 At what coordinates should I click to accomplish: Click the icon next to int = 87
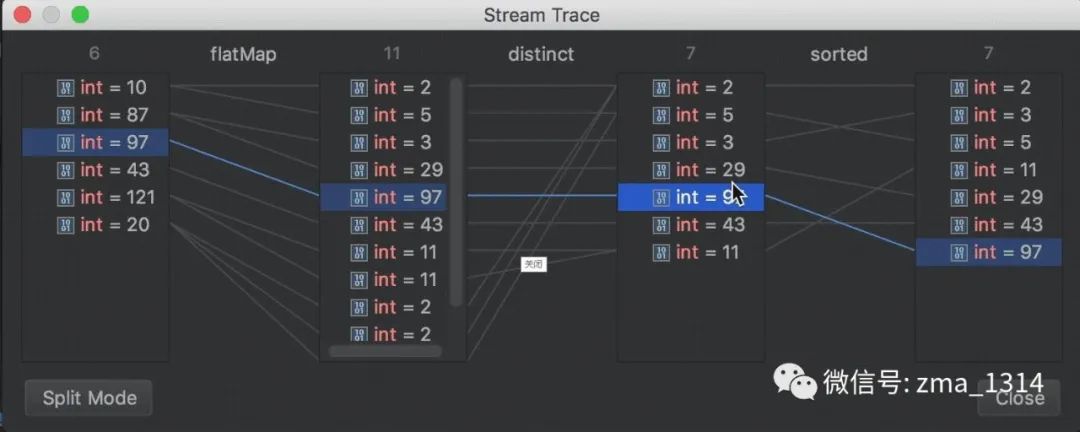[66, 115]
